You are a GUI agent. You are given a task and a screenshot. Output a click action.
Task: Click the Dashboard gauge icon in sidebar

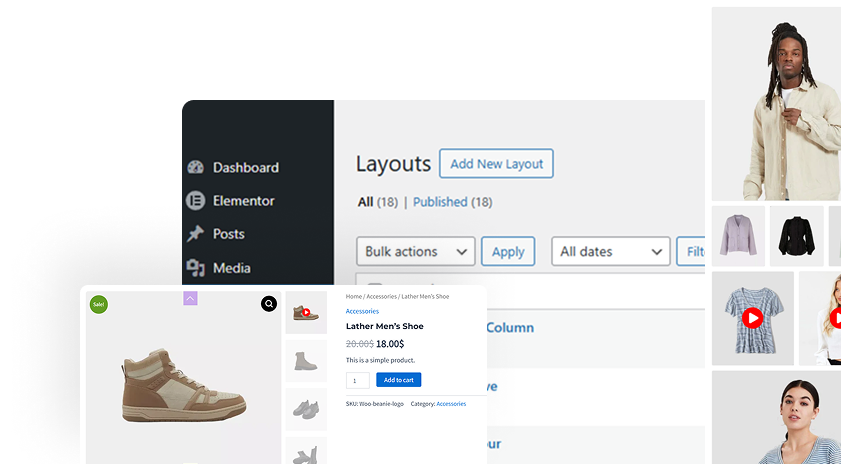[195, 168]
